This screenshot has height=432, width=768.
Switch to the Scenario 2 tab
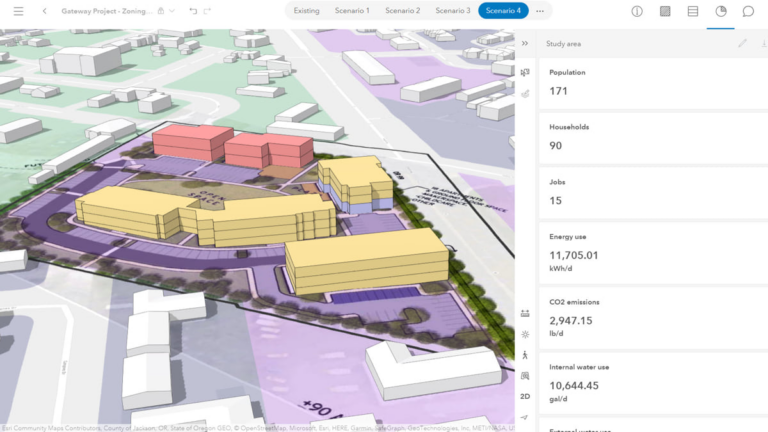pos(403,11)
